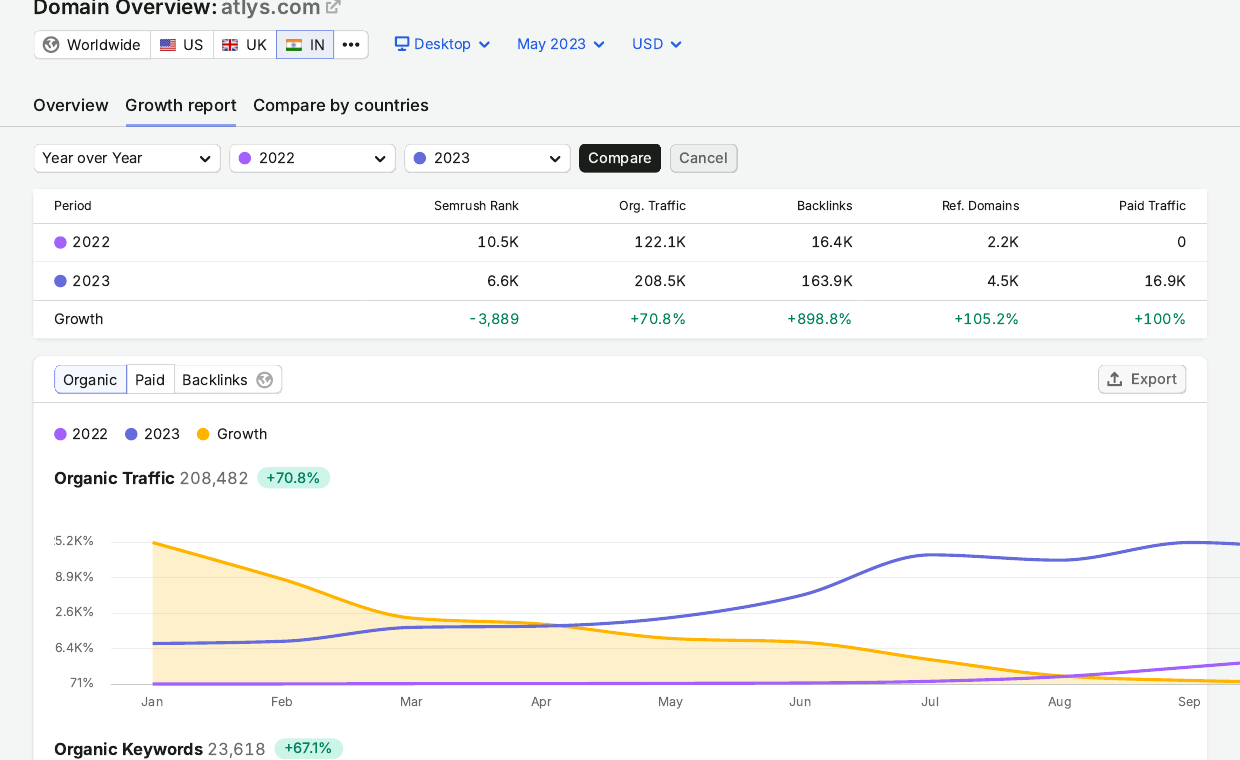Click the Org. Traffic column header
Screen dimensions: 1240x760
click(652, 206)
